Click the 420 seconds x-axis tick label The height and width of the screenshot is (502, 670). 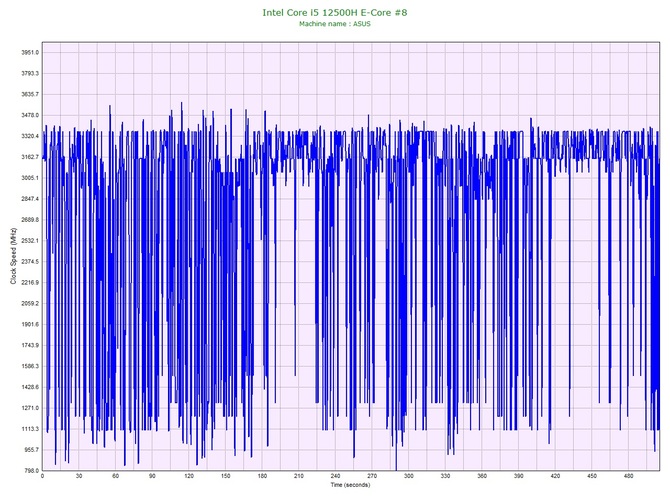[555, 476]
